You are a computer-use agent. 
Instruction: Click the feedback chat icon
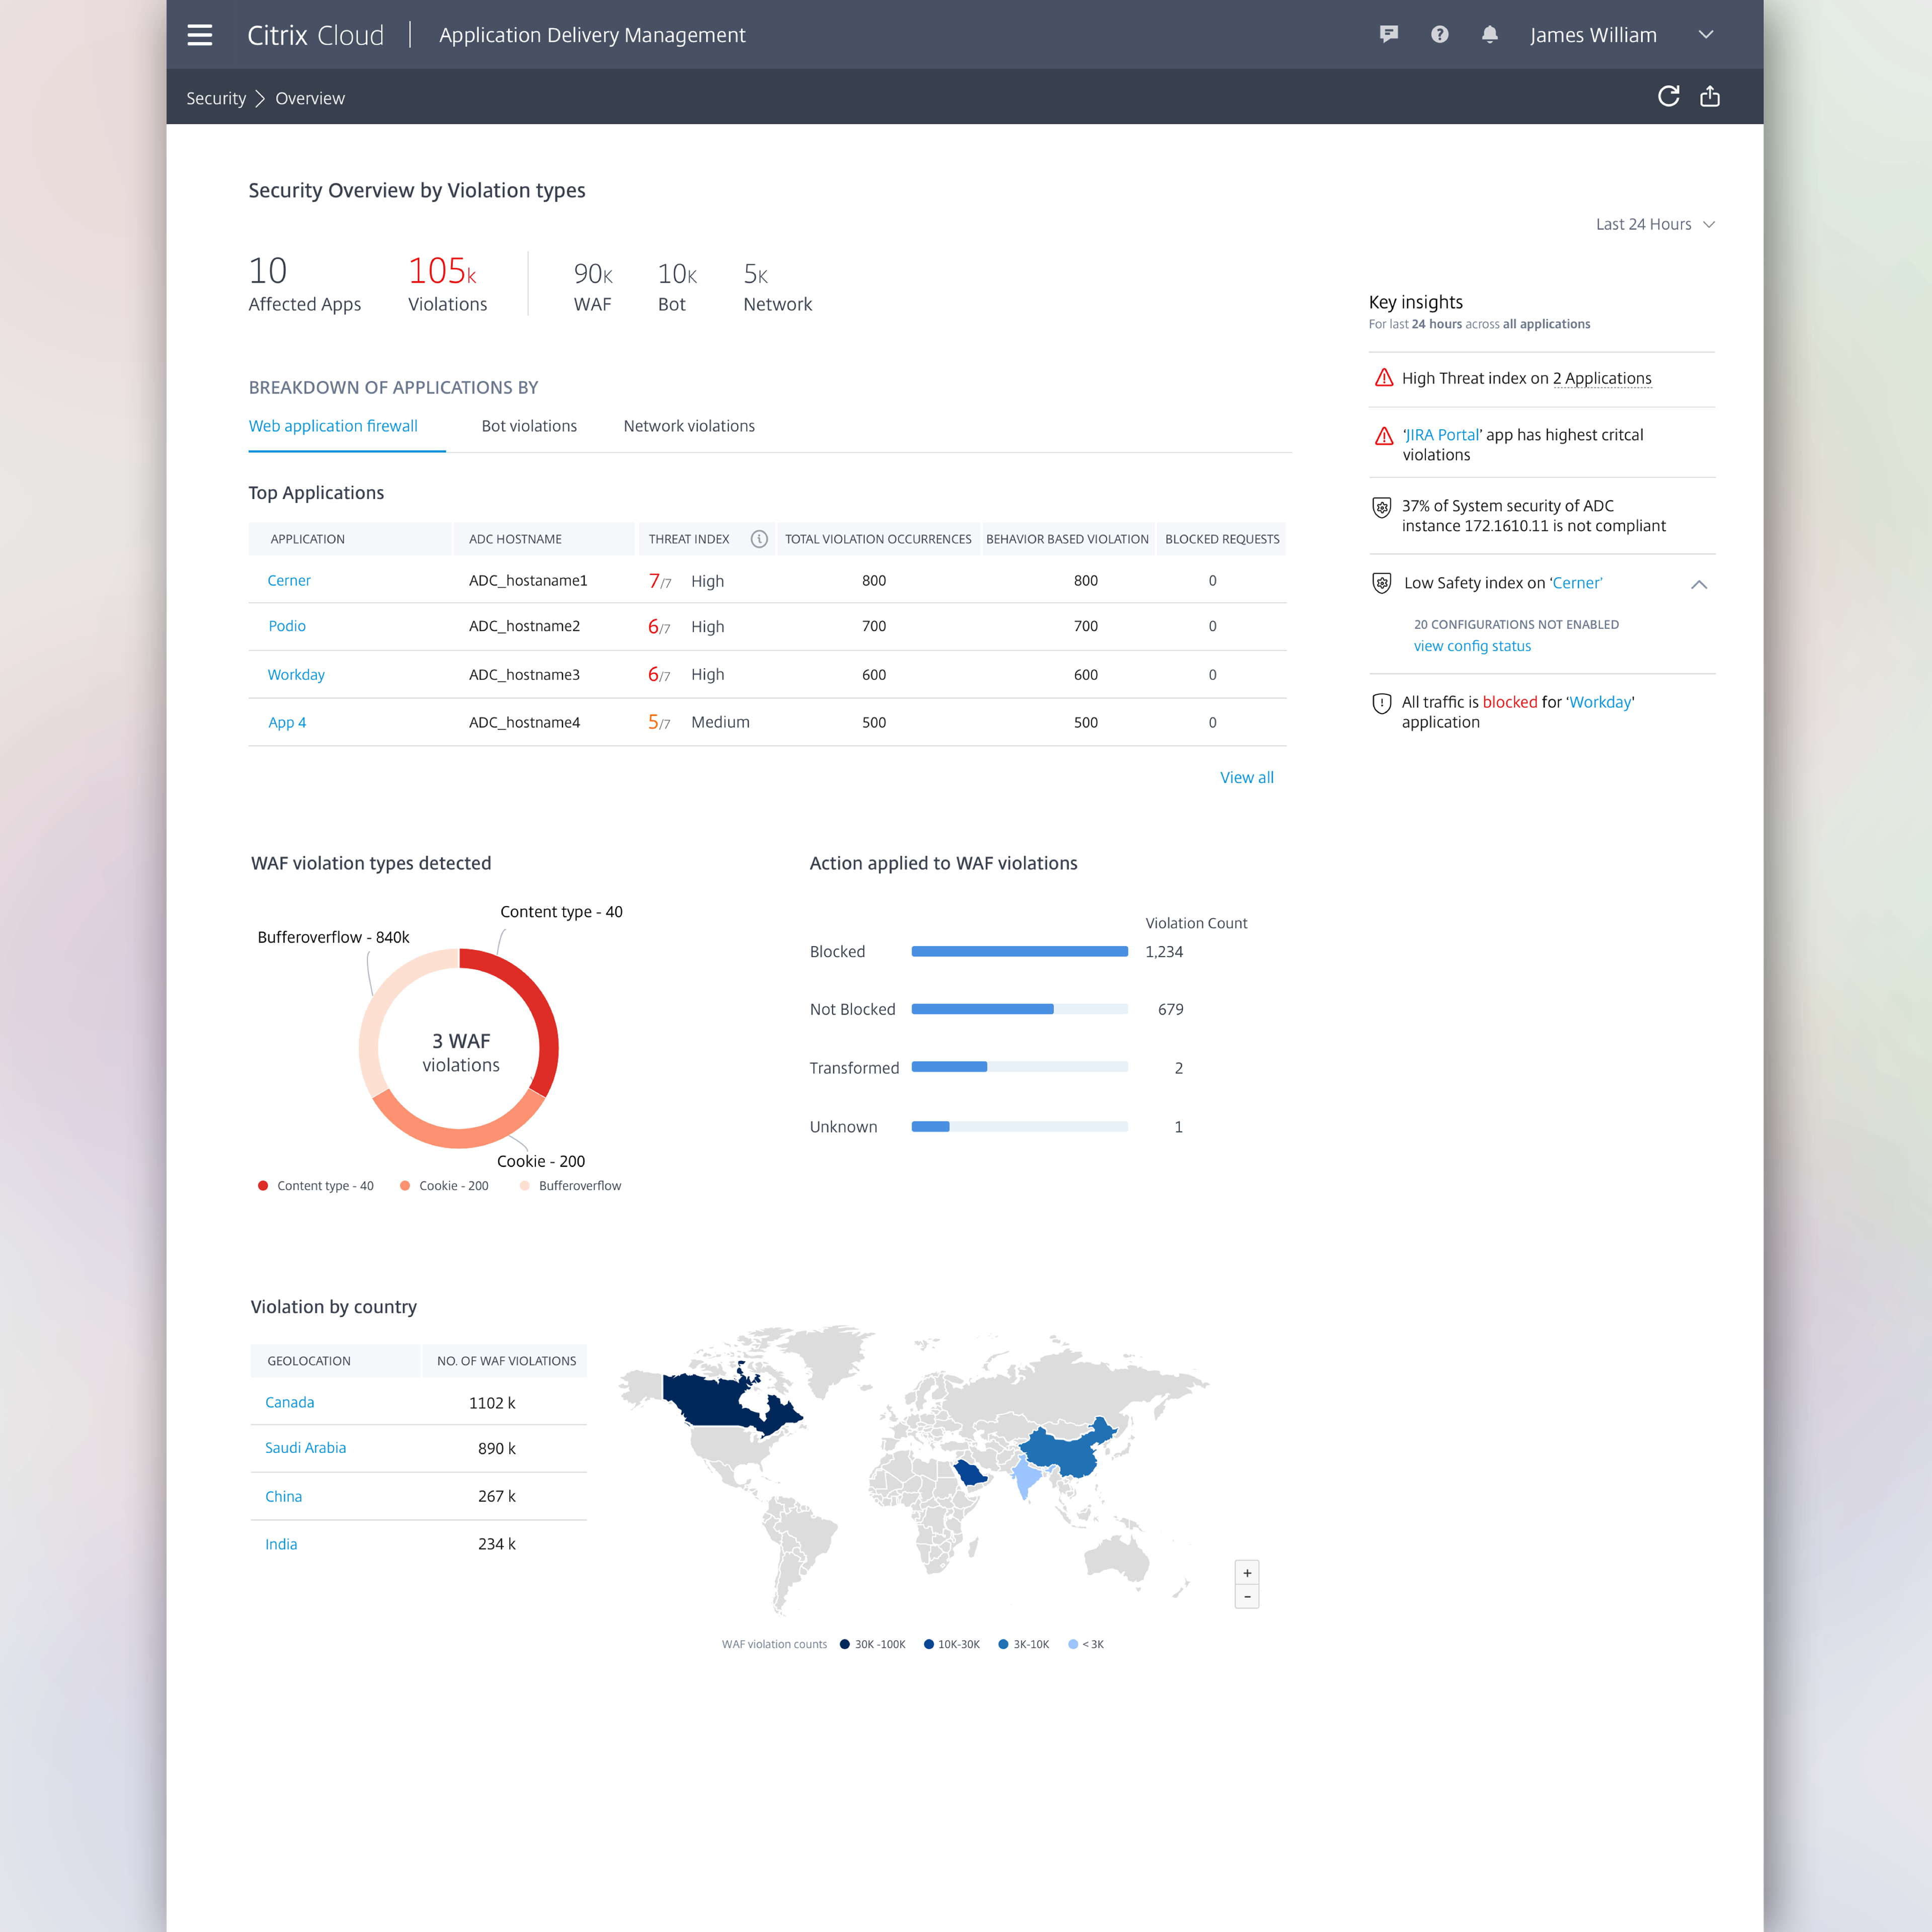click(1388, 35)
